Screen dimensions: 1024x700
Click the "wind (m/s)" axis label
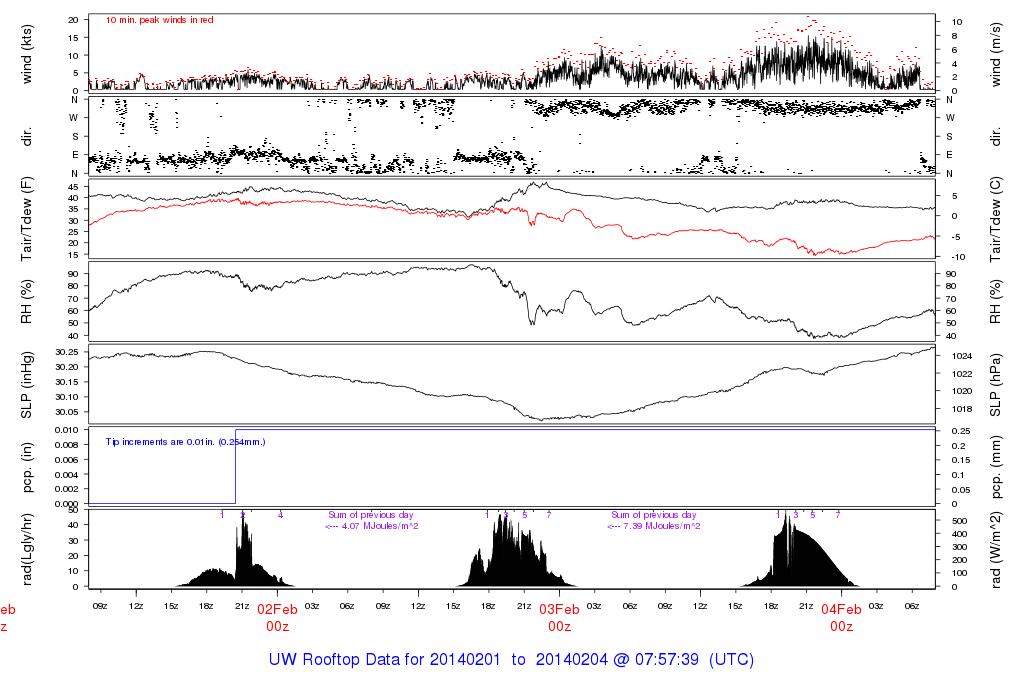pyautogui.click(x=995, y=54)
